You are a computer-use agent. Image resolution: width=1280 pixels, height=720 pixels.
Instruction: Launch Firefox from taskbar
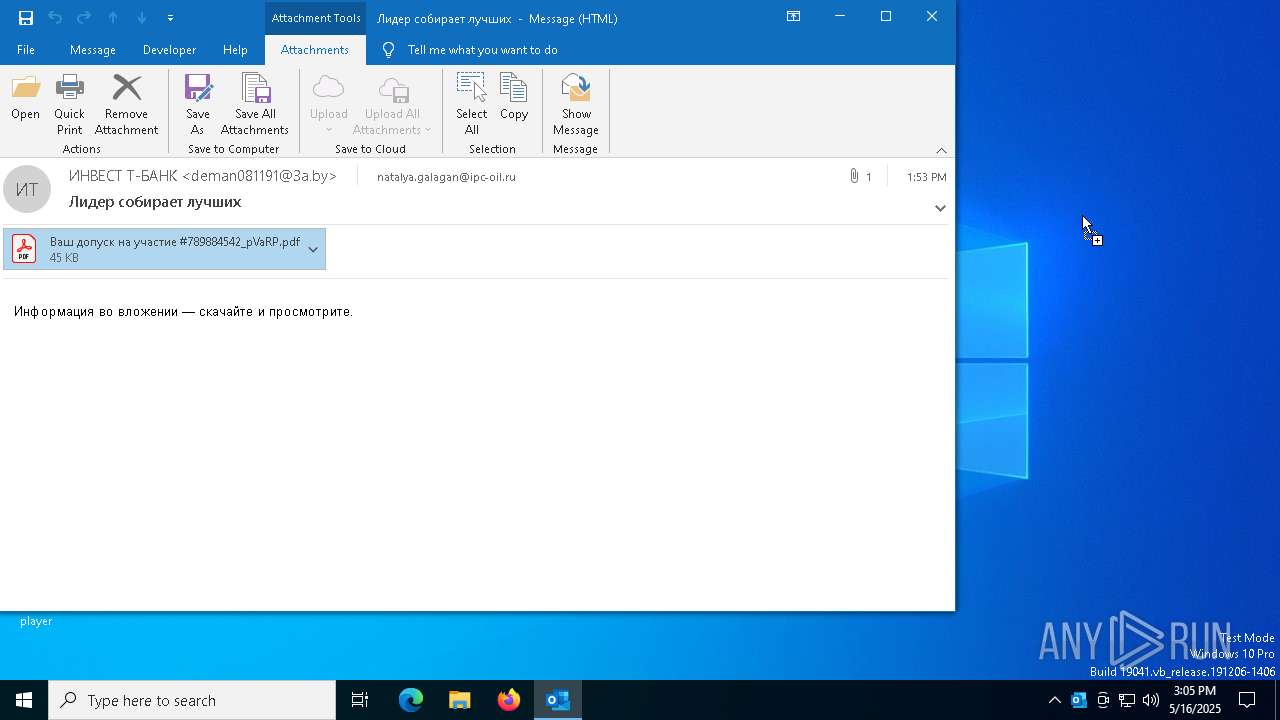[509, 700]
